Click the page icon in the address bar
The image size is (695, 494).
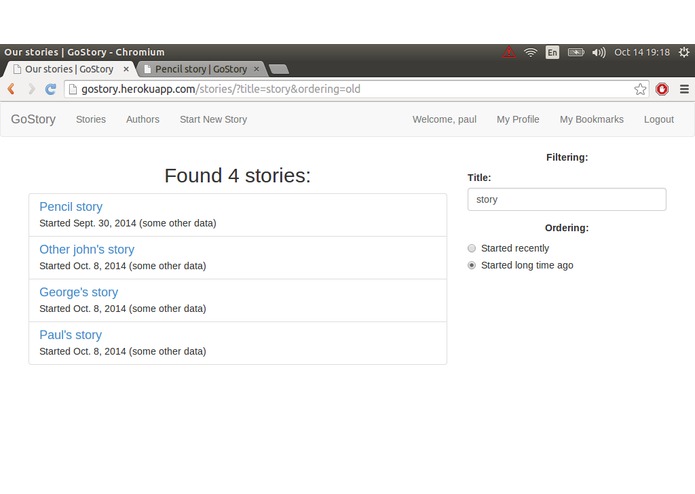73,89
